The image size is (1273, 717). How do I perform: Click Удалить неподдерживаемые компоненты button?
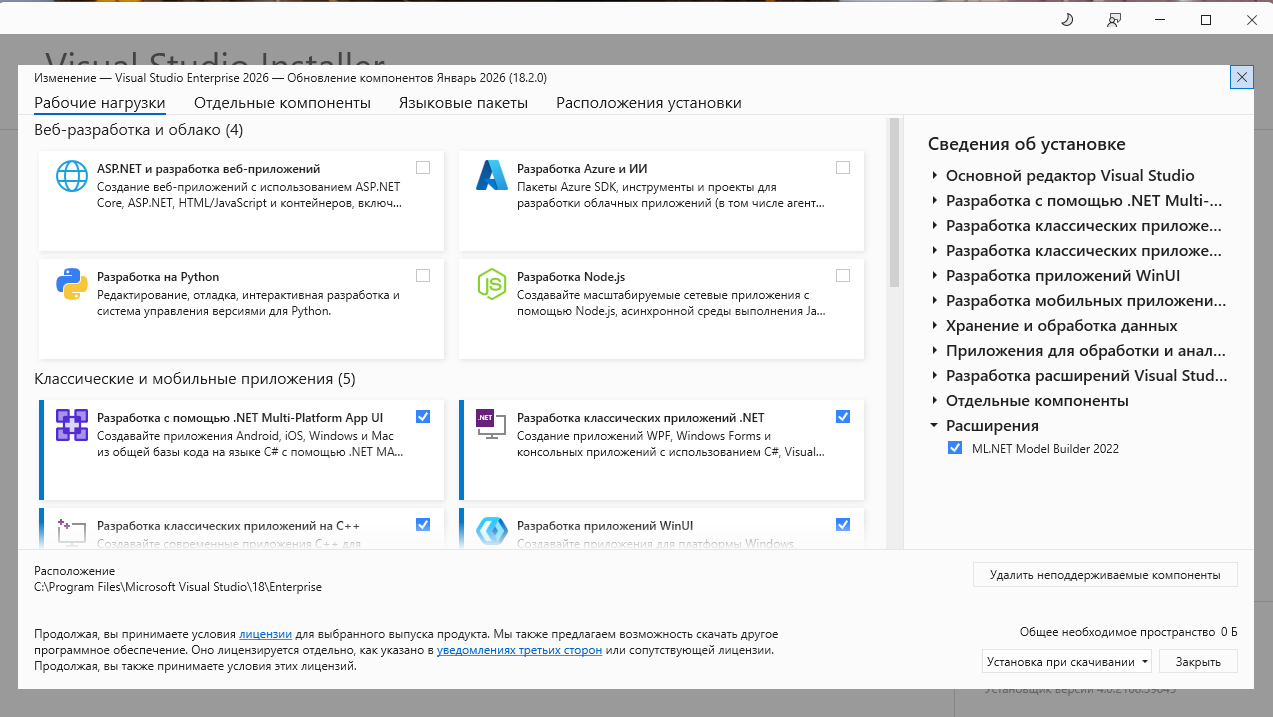tap(1105, 575)
